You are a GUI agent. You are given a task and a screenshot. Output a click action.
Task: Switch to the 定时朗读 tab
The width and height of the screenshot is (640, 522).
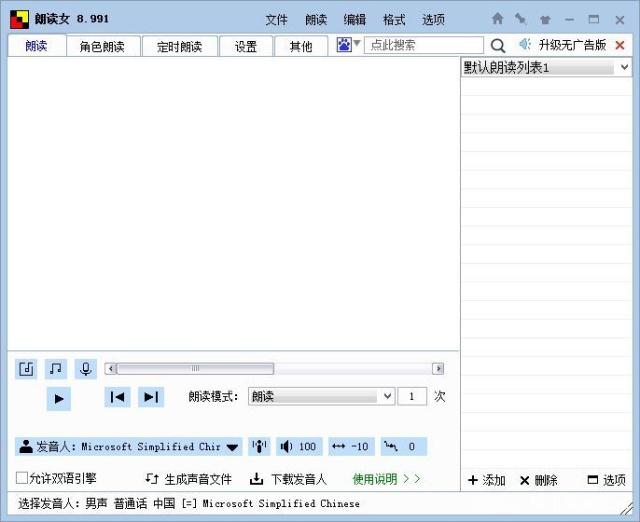[x=180, y=46]
